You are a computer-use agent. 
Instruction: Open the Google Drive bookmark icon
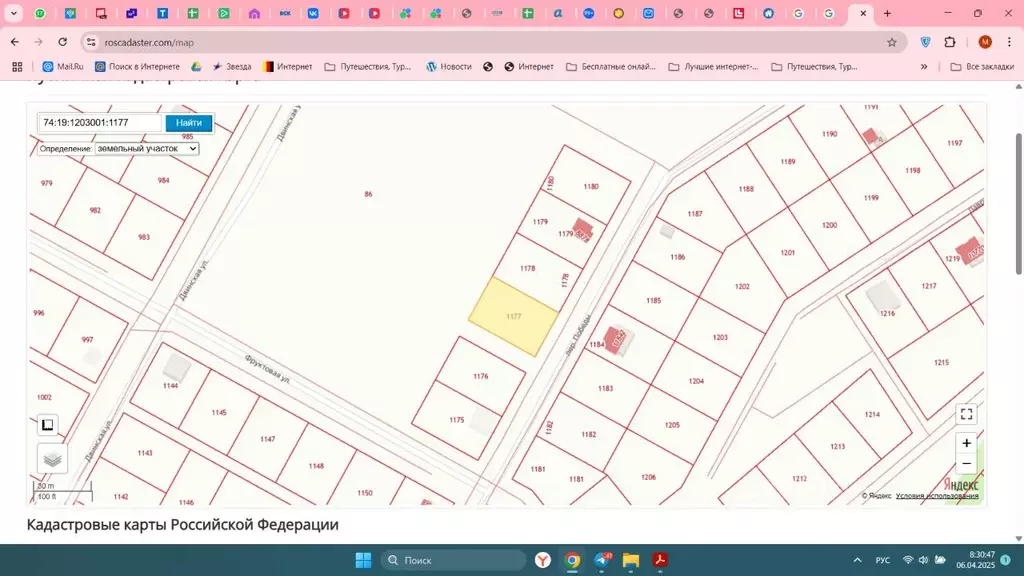coord(196,67)
